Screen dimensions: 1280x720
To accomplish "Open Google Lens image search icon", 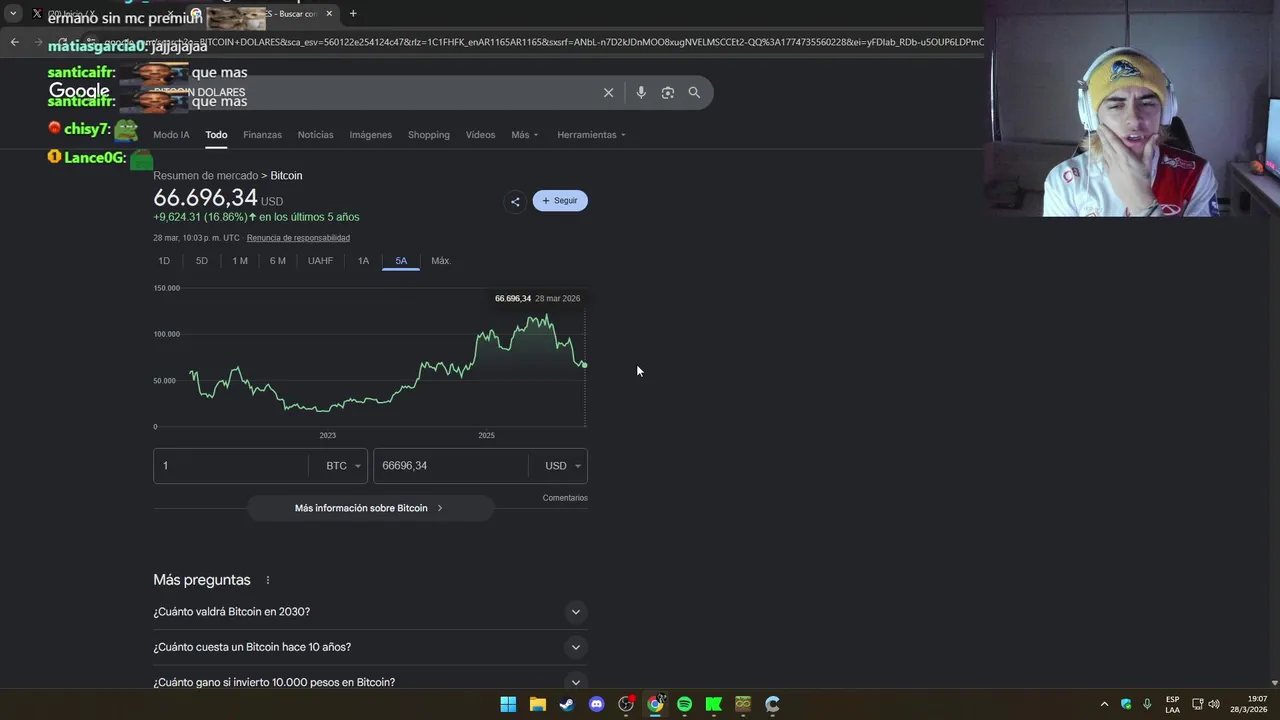I will (x=668, y=92).
